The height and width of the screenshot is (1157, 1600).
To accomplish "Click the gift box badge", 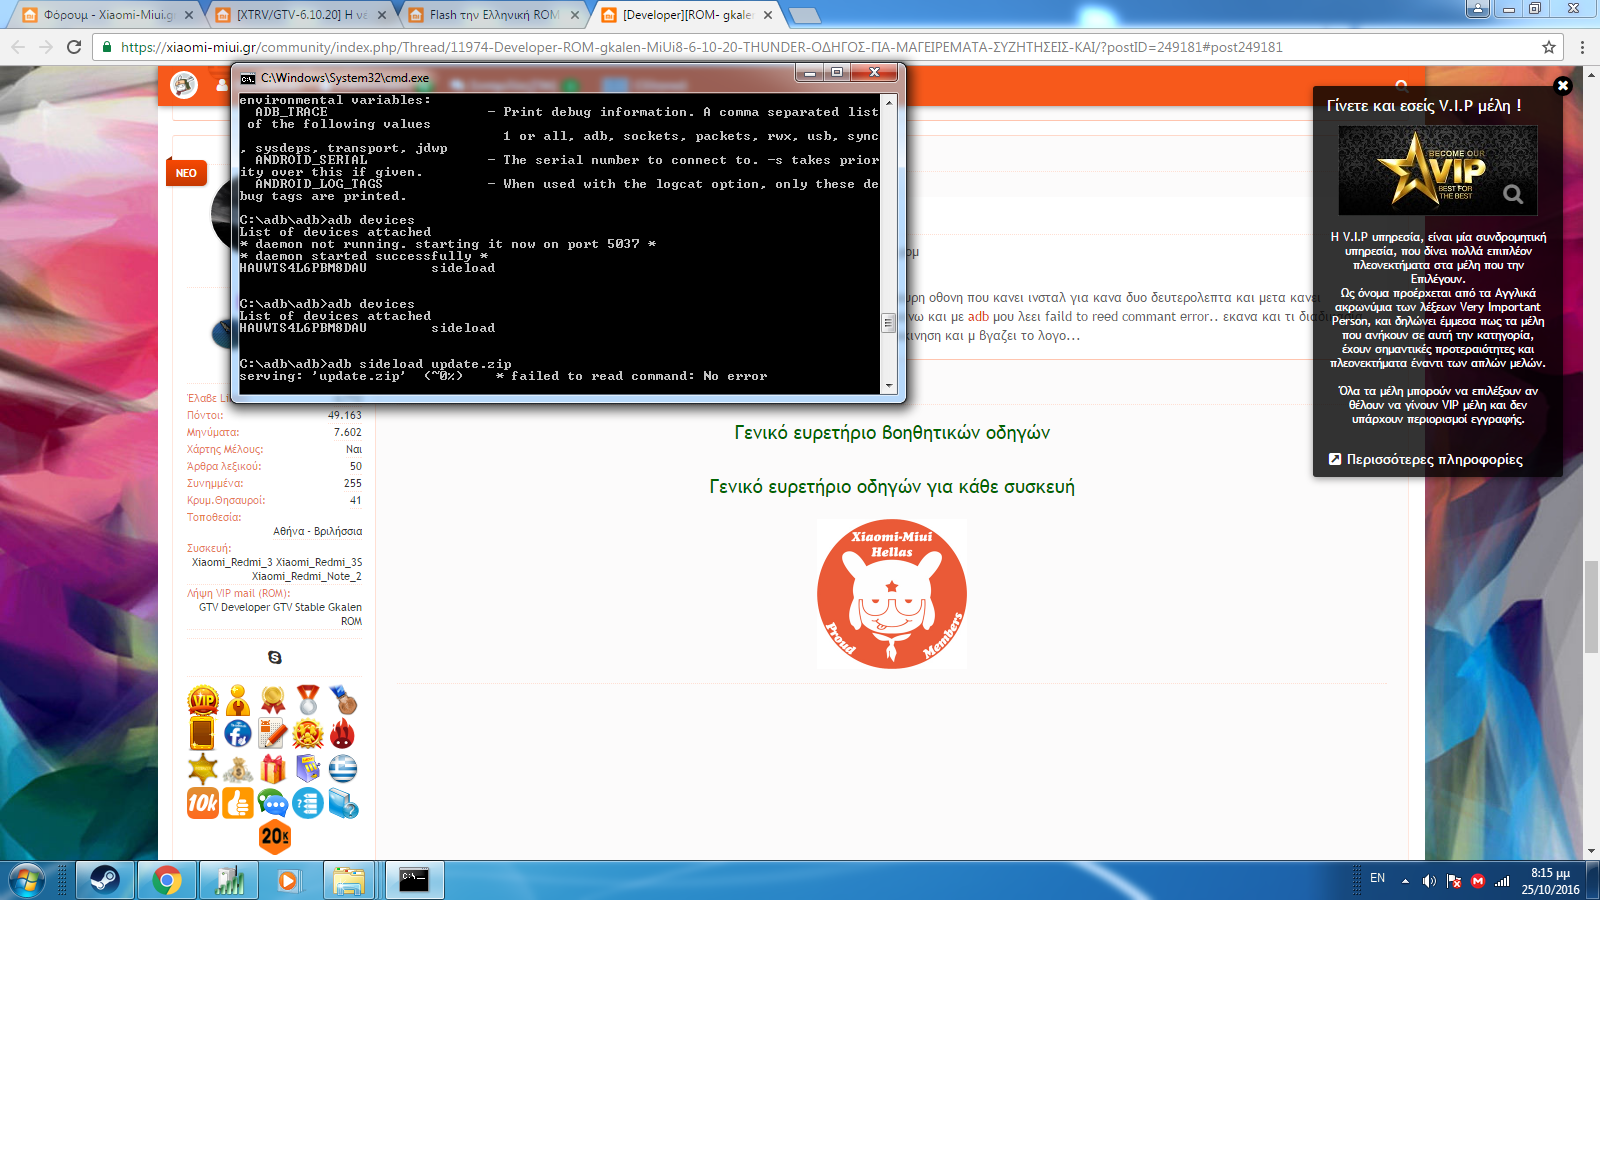I will (x=273, y=769).
